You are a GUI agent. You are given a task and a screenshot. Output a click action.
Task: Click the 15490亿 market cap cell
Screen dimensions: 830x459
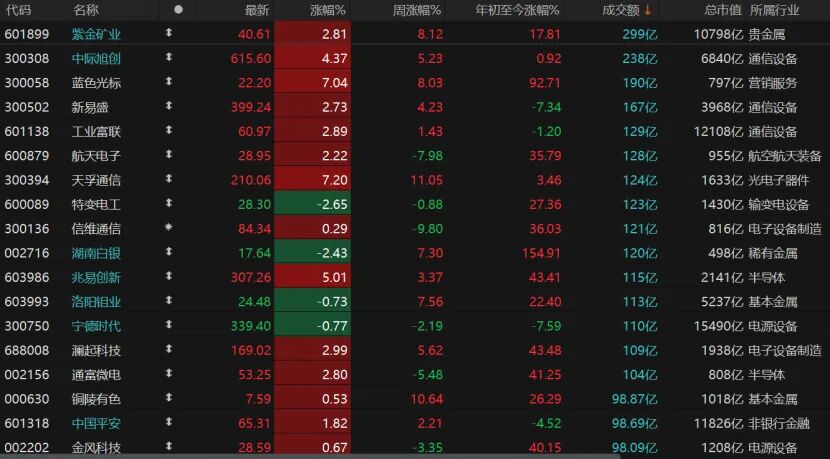(718, 327)
